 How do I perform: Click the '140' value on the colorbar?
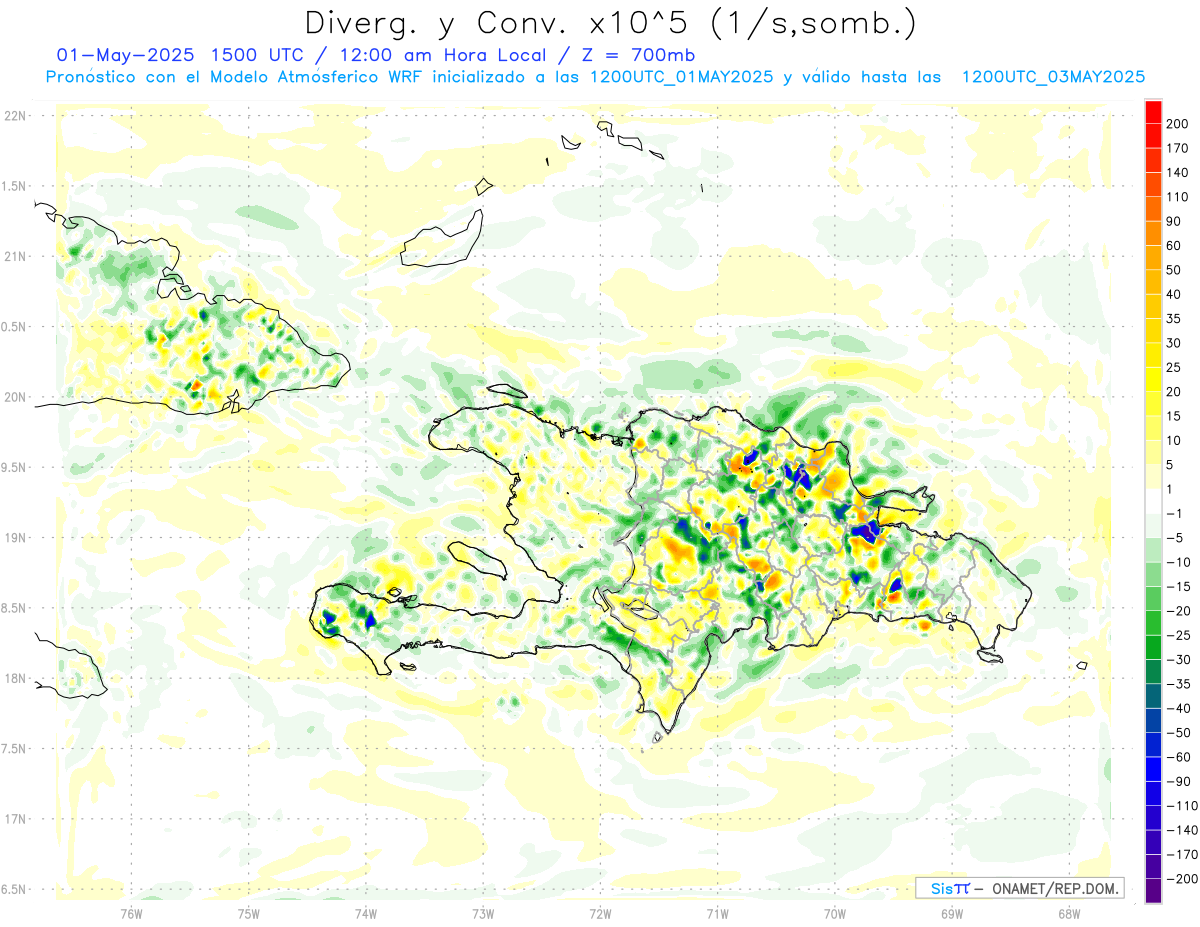pos(1177,173)
